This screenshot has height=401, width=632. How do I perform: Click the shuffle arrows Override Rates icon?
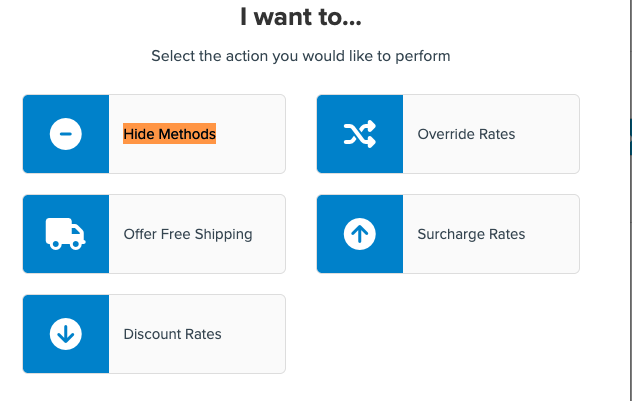[360, 134]
